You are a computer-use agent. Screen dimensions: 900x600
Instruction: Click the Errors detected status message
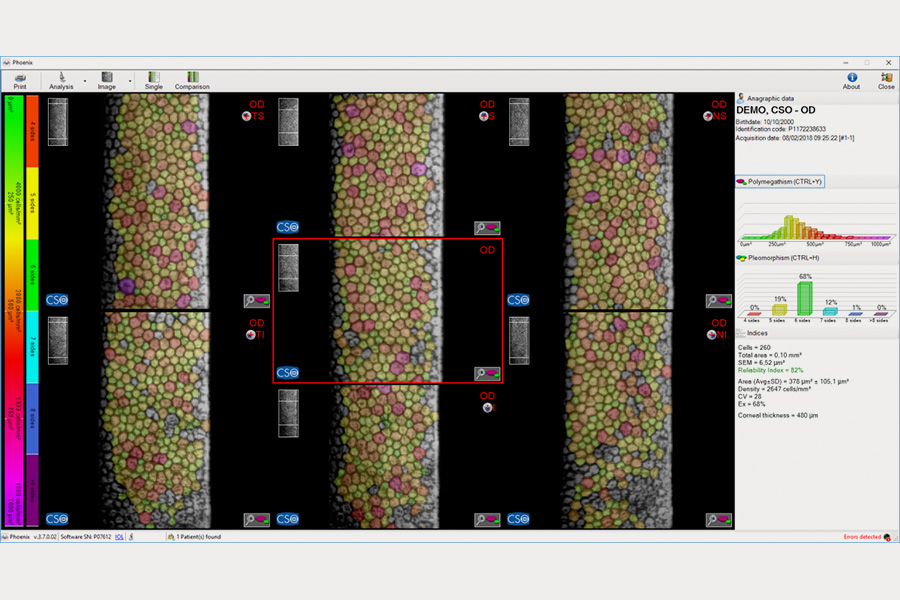(x=862, y=537)
